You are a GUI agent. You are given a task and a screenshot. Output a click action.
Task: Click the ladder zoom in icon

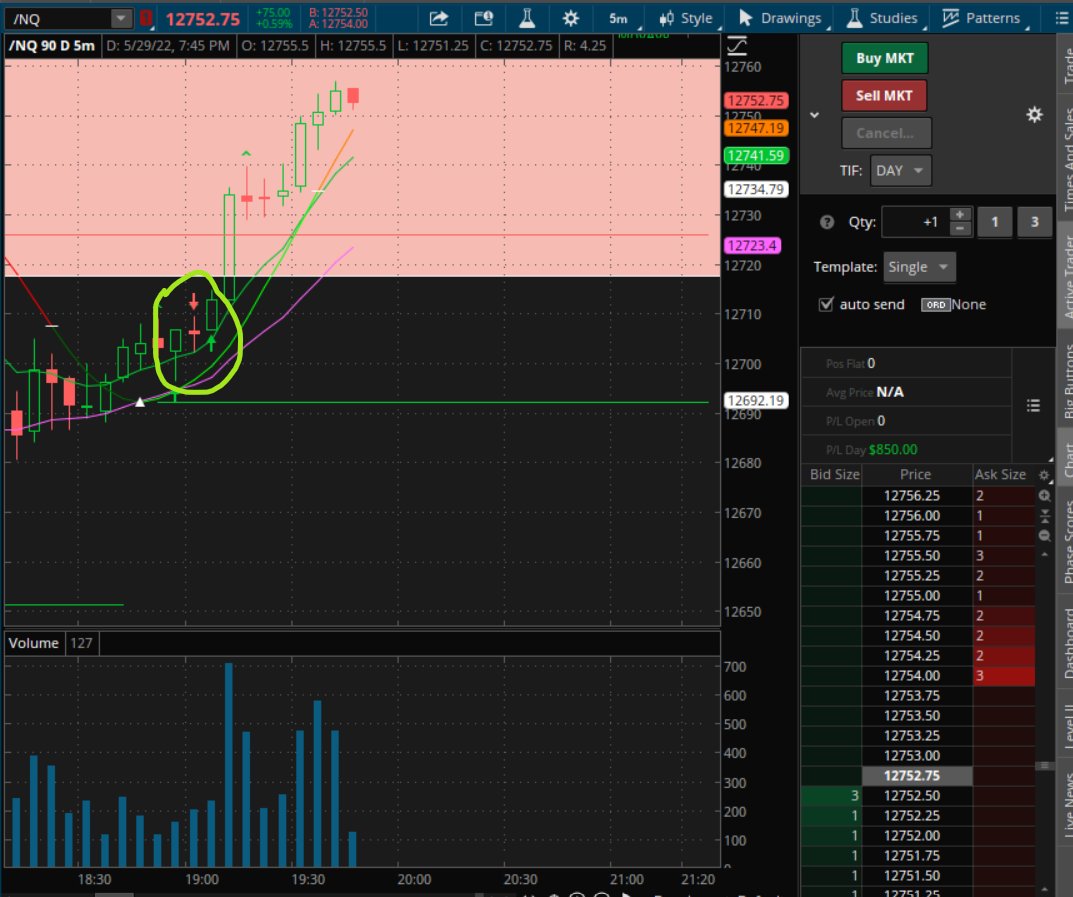point(1044,495)
